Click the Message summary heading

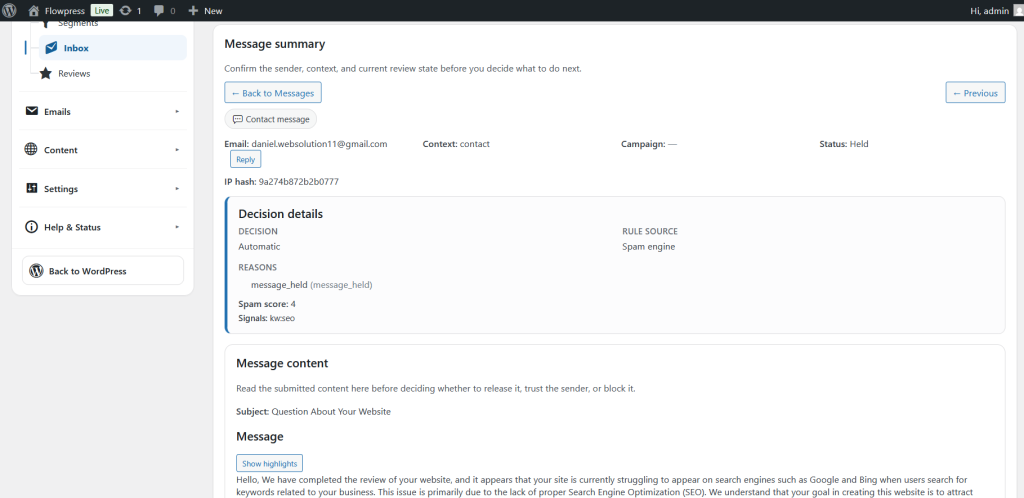pyautogui.click(x=274, y=44)
